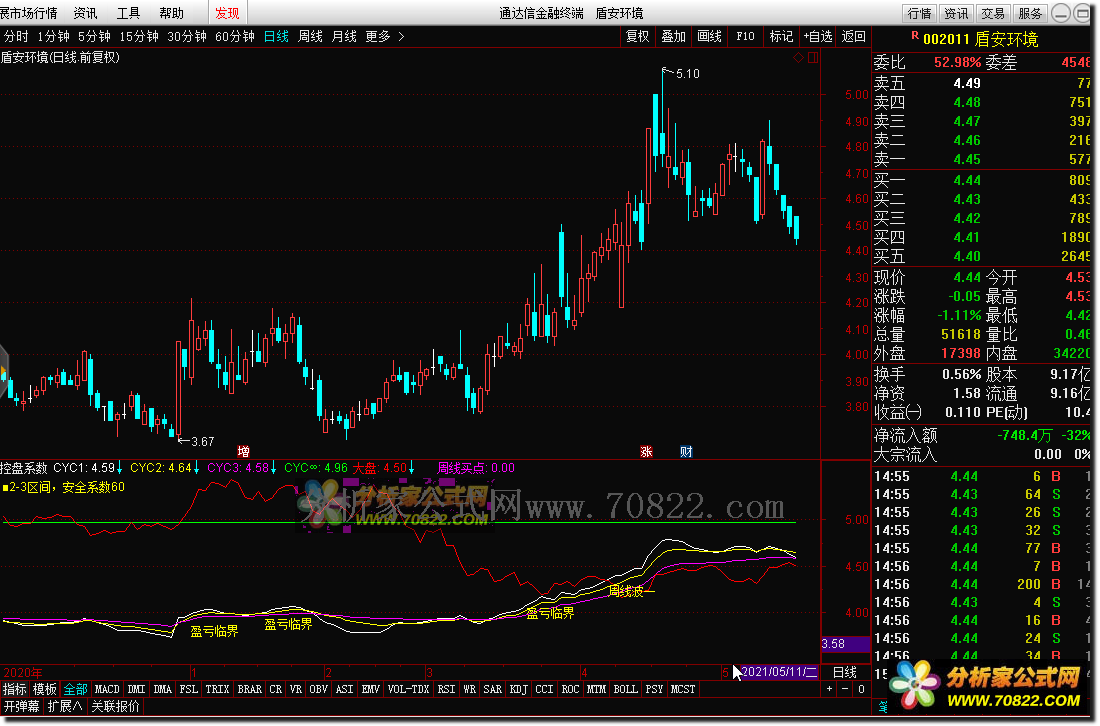Click the 关联报价 button
The image size is (1100, 726).
[115, 706]
